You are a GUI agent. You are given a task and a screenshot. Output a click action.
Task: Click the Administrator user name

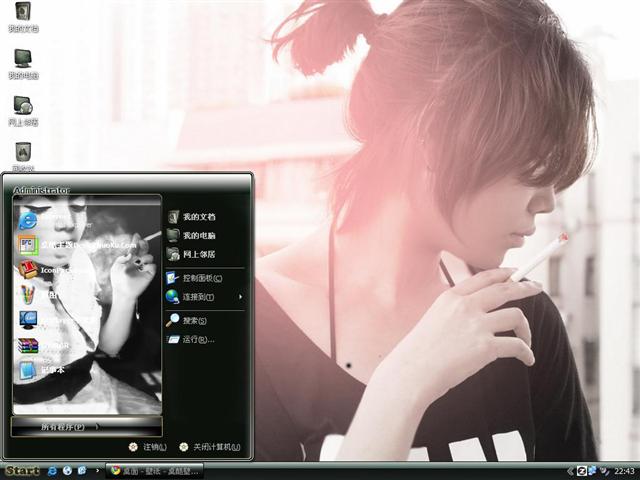pyautogui.click(x=42, y=190)
